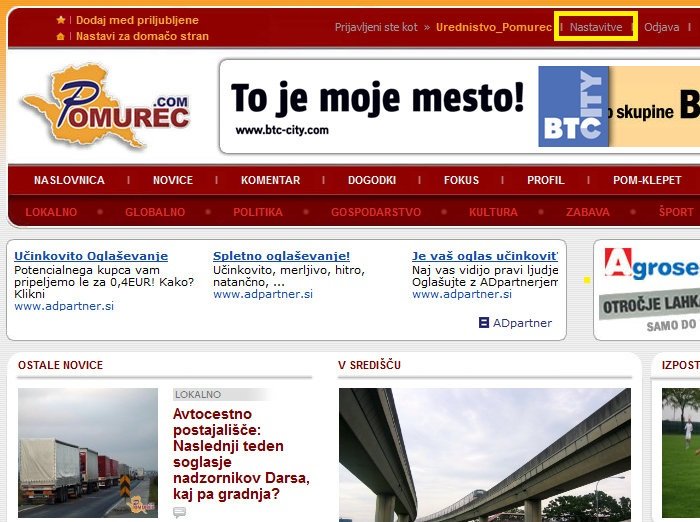The width and height of the screenshot is (700, 522).
Task: Click the comment bubble icon under the article
Action: 180,512
